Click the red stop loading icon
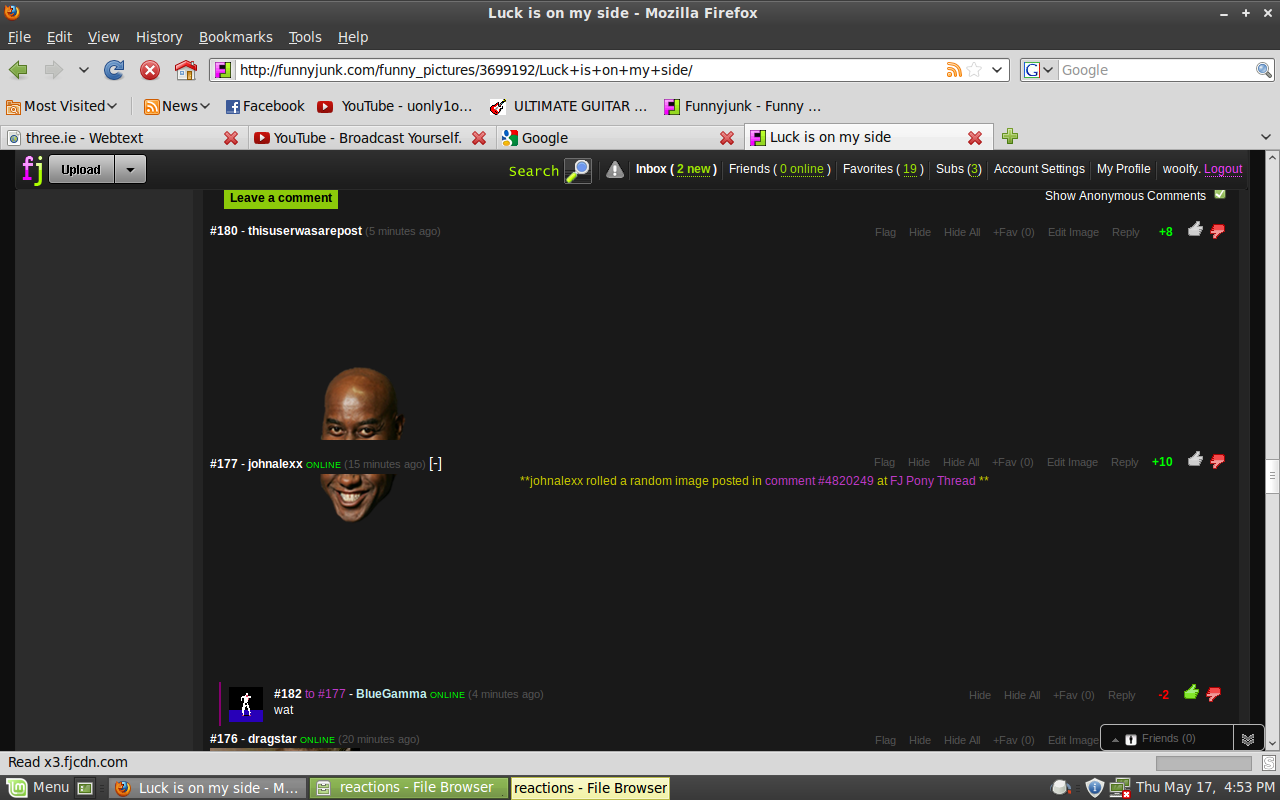The image size is (1280, 800). 150,70
